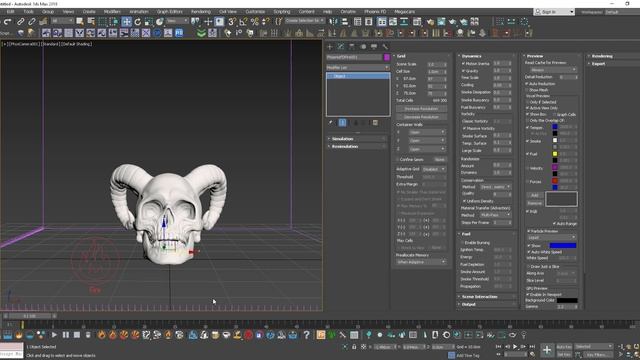The height and width of the screenshot is (360, 640).
Task: Pause simulation with Phoenix pause icon
Action: [x=65, y=335]
